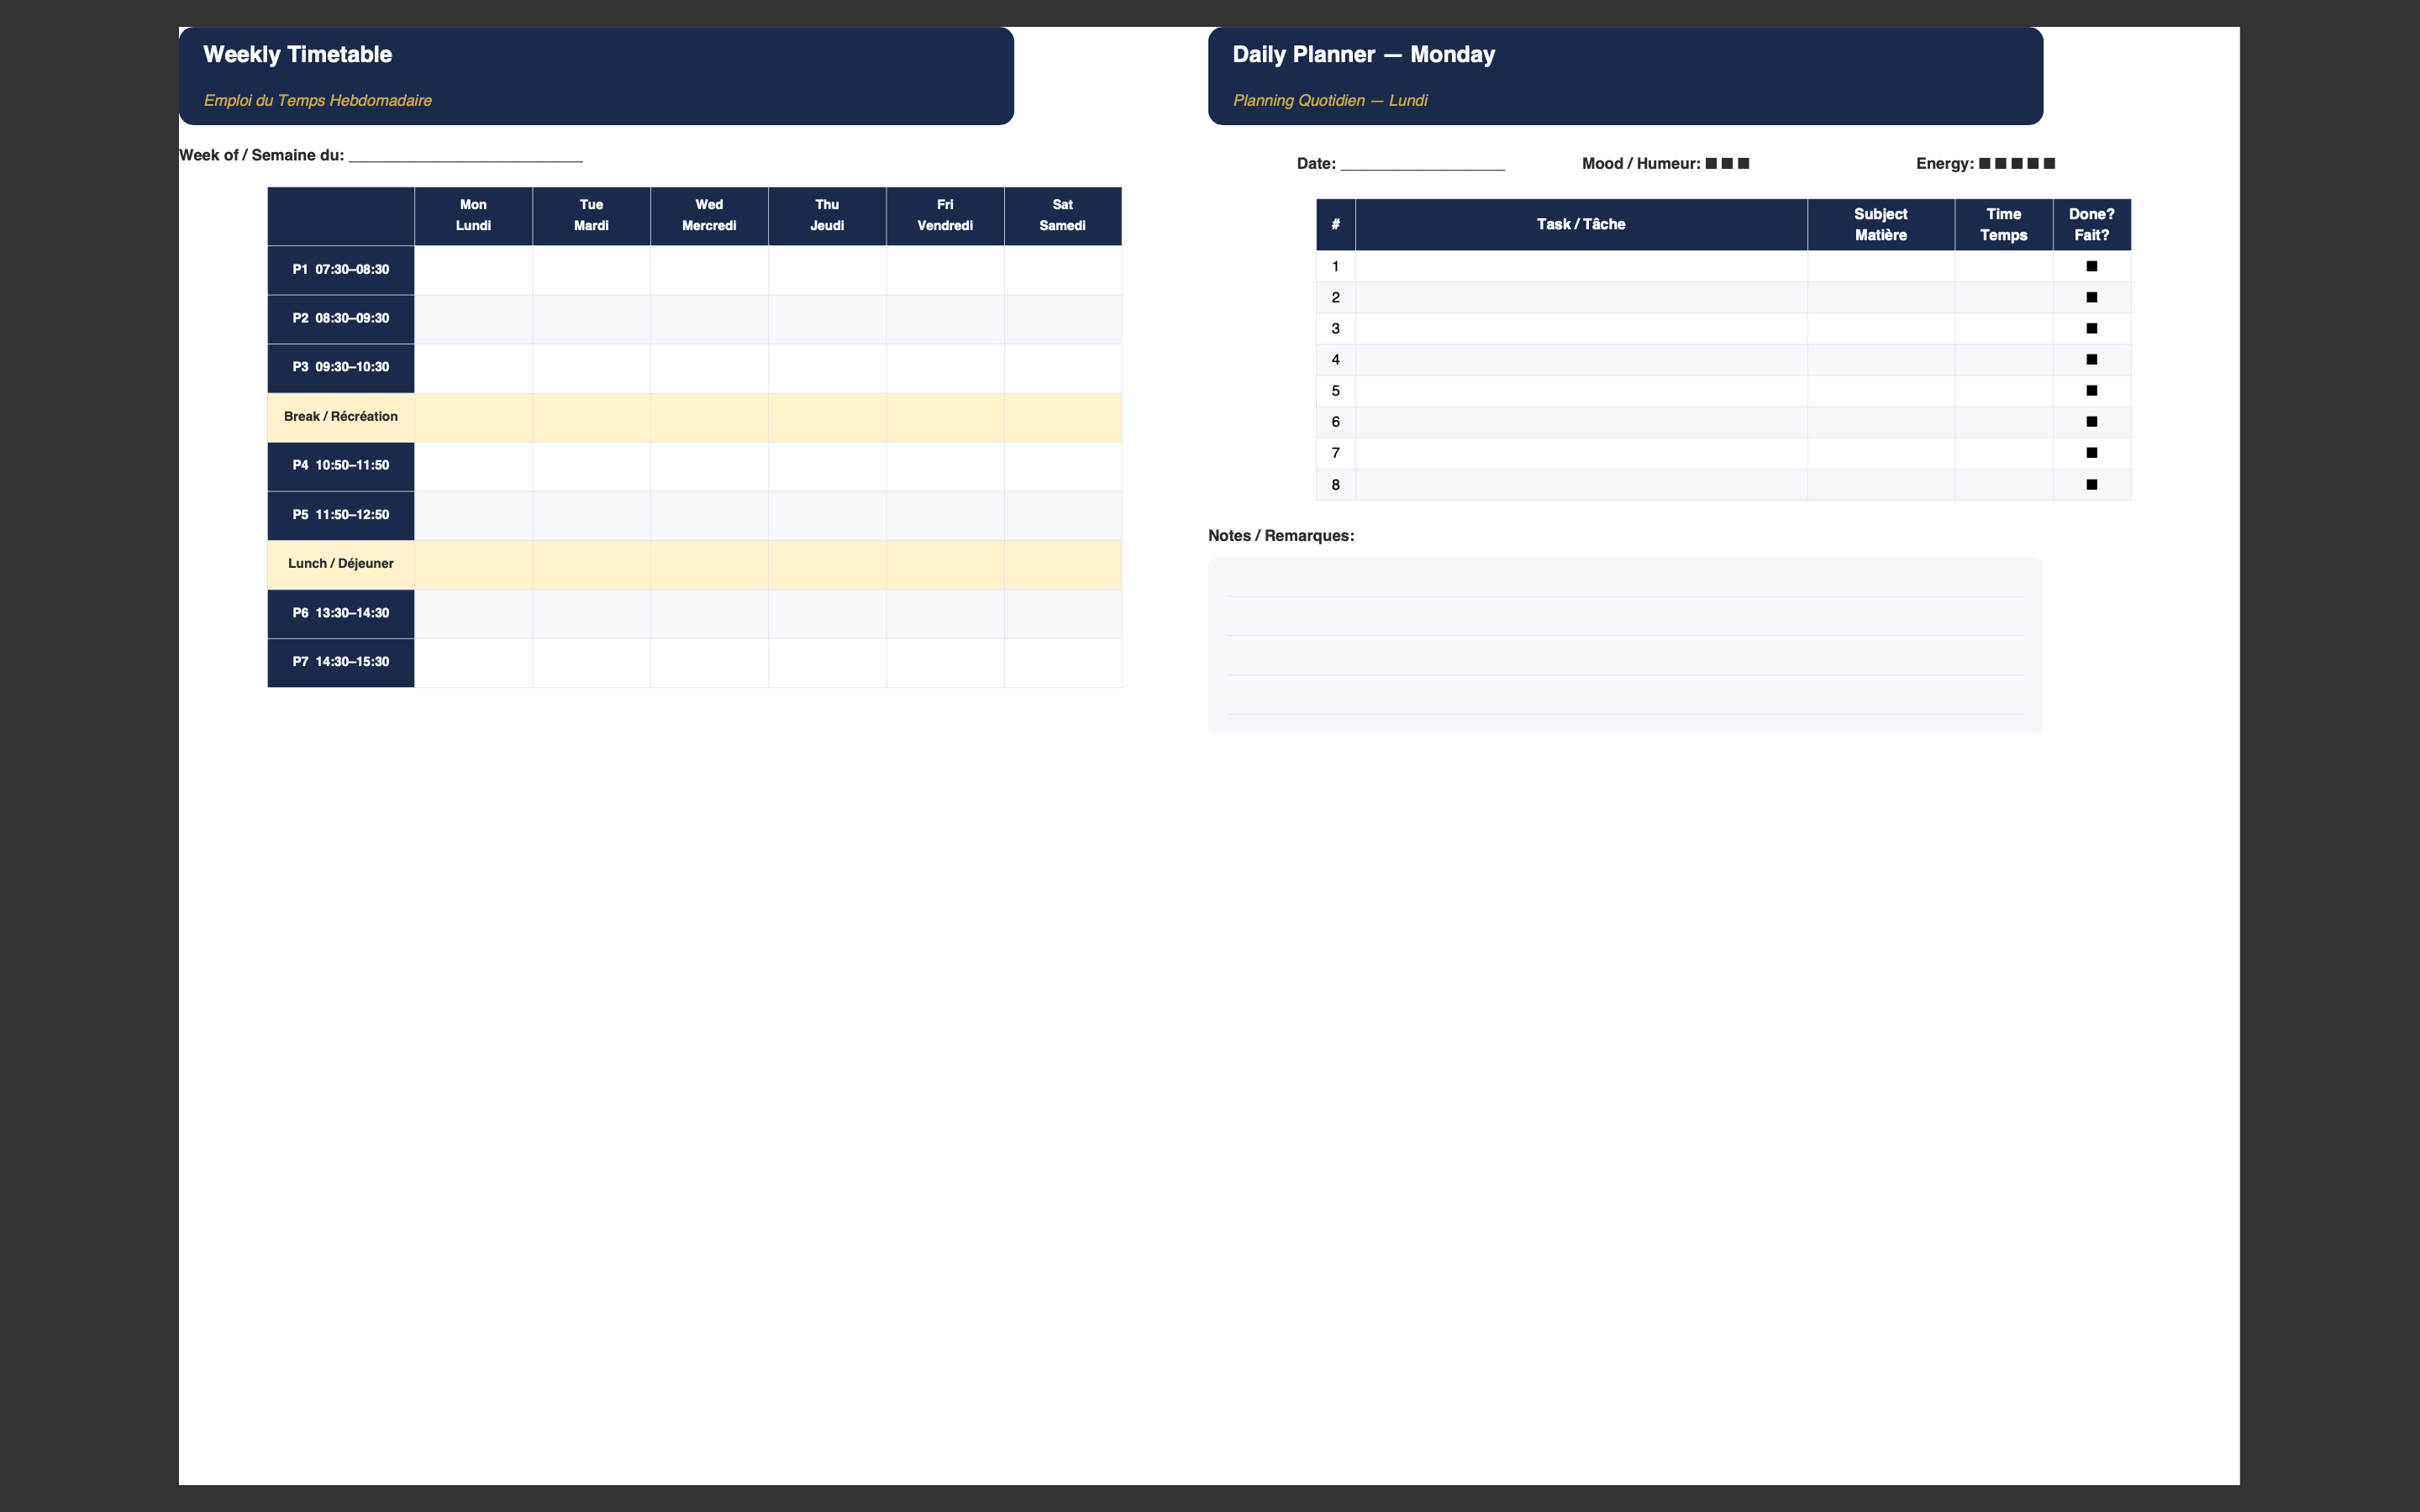The width and height of the screenshot is (2420, 1512).
Task: Click row number 3 in the planner
Action: (x=1336, y=328)
